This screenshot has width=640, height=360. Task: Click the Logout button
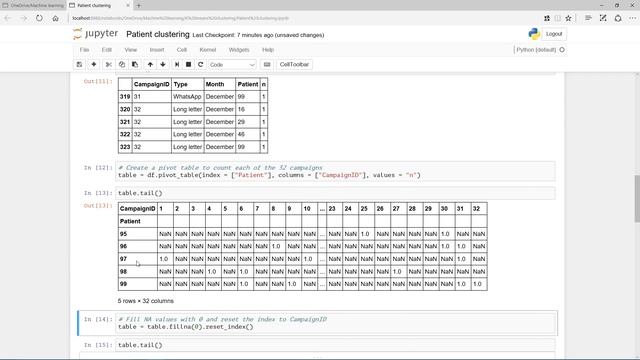tap(554, 34)
